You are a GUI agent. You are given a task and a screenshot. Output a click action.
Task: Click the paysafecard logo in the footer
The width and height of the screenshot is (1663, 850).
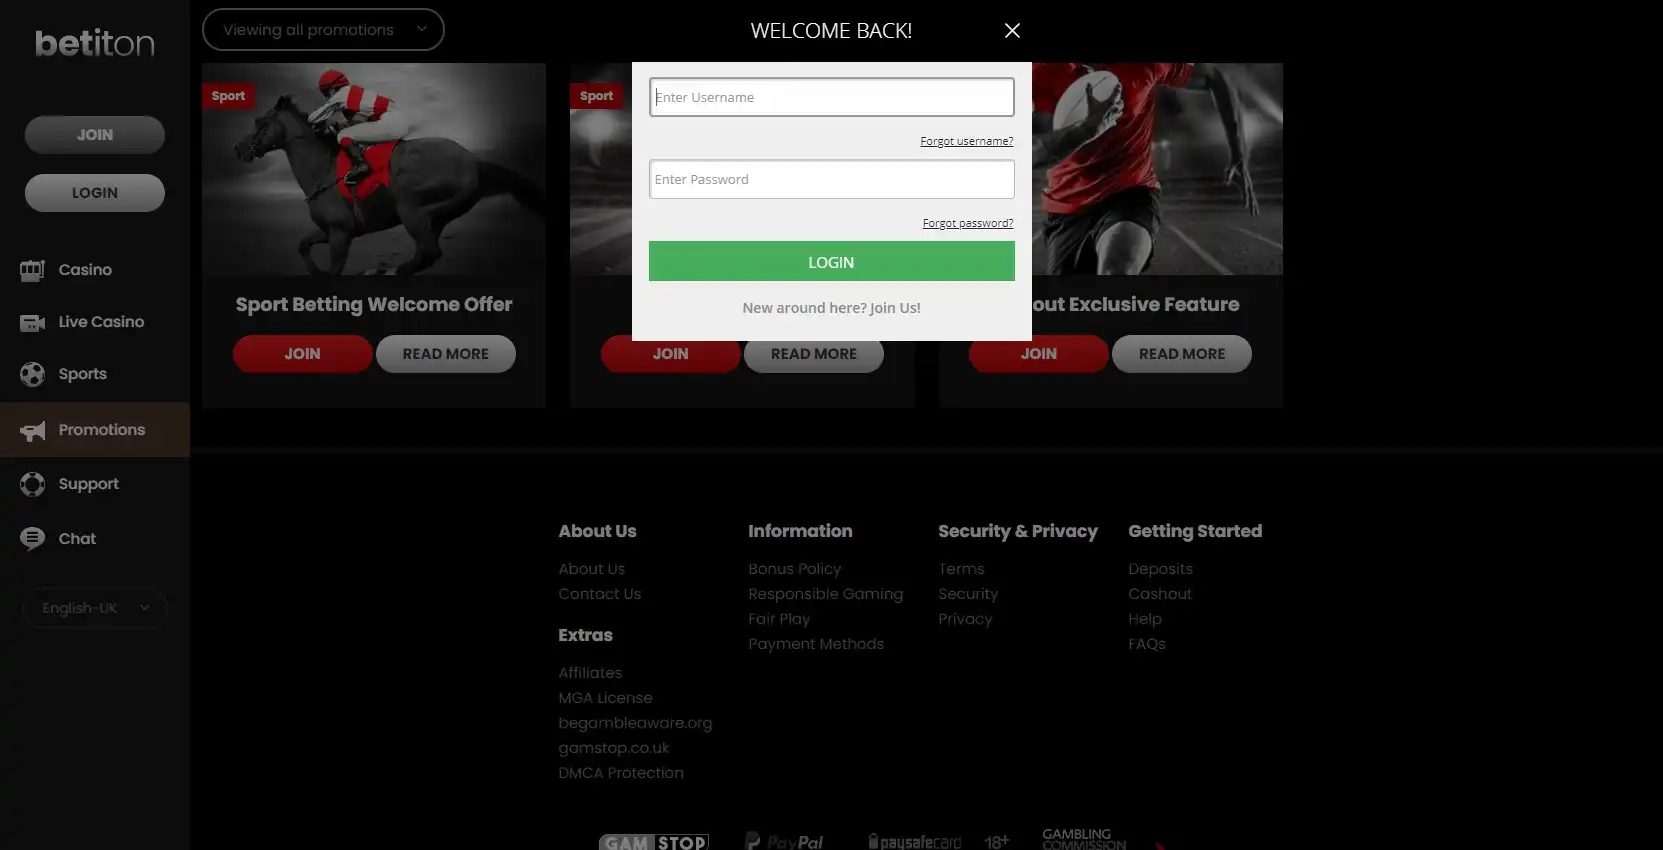[x=915, y=842]
